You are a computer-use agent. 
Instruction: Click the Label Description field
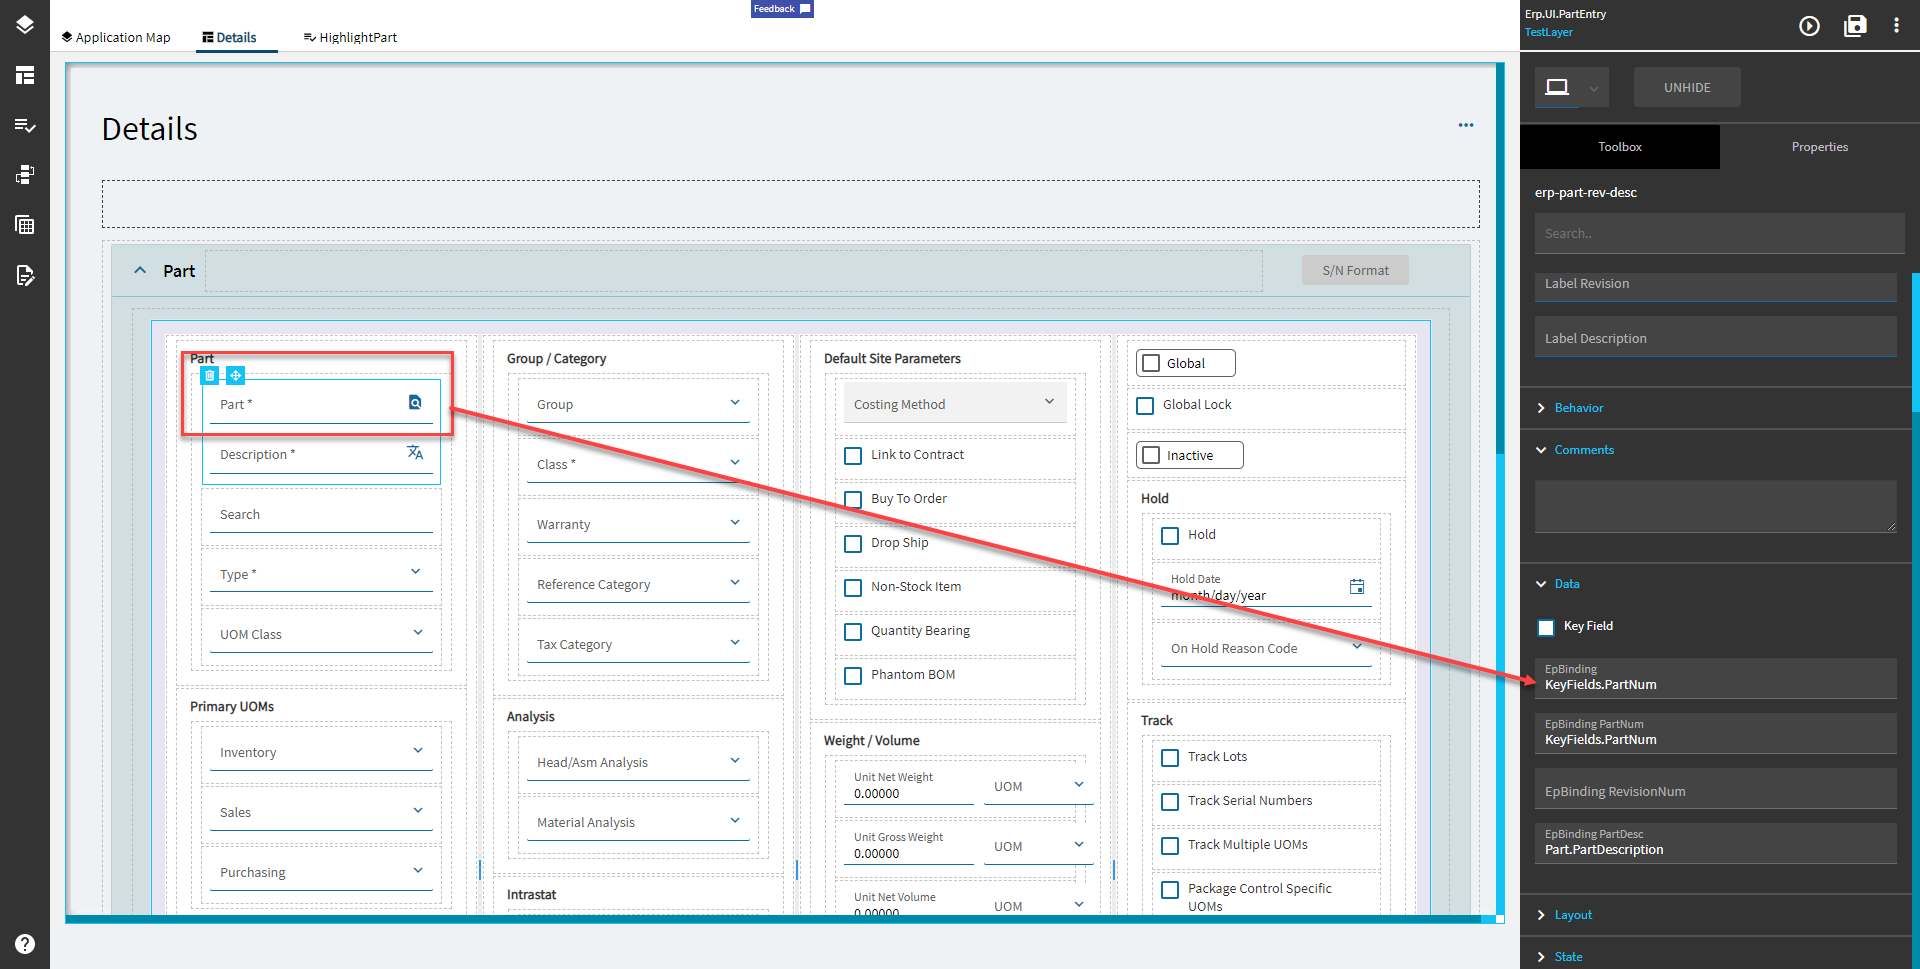click(x=1716, y=337)
